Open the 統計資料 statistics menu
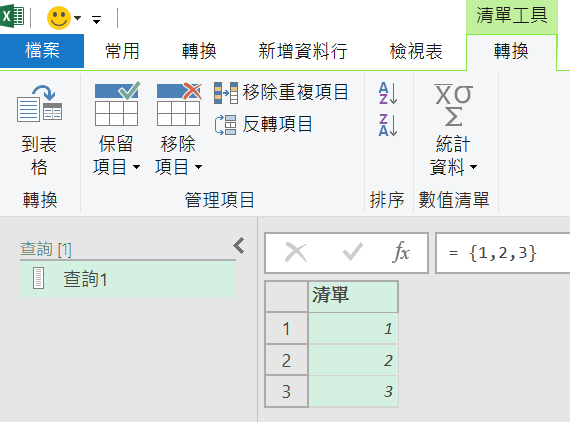Screen dimensions: 570x422 click(453, 130)
